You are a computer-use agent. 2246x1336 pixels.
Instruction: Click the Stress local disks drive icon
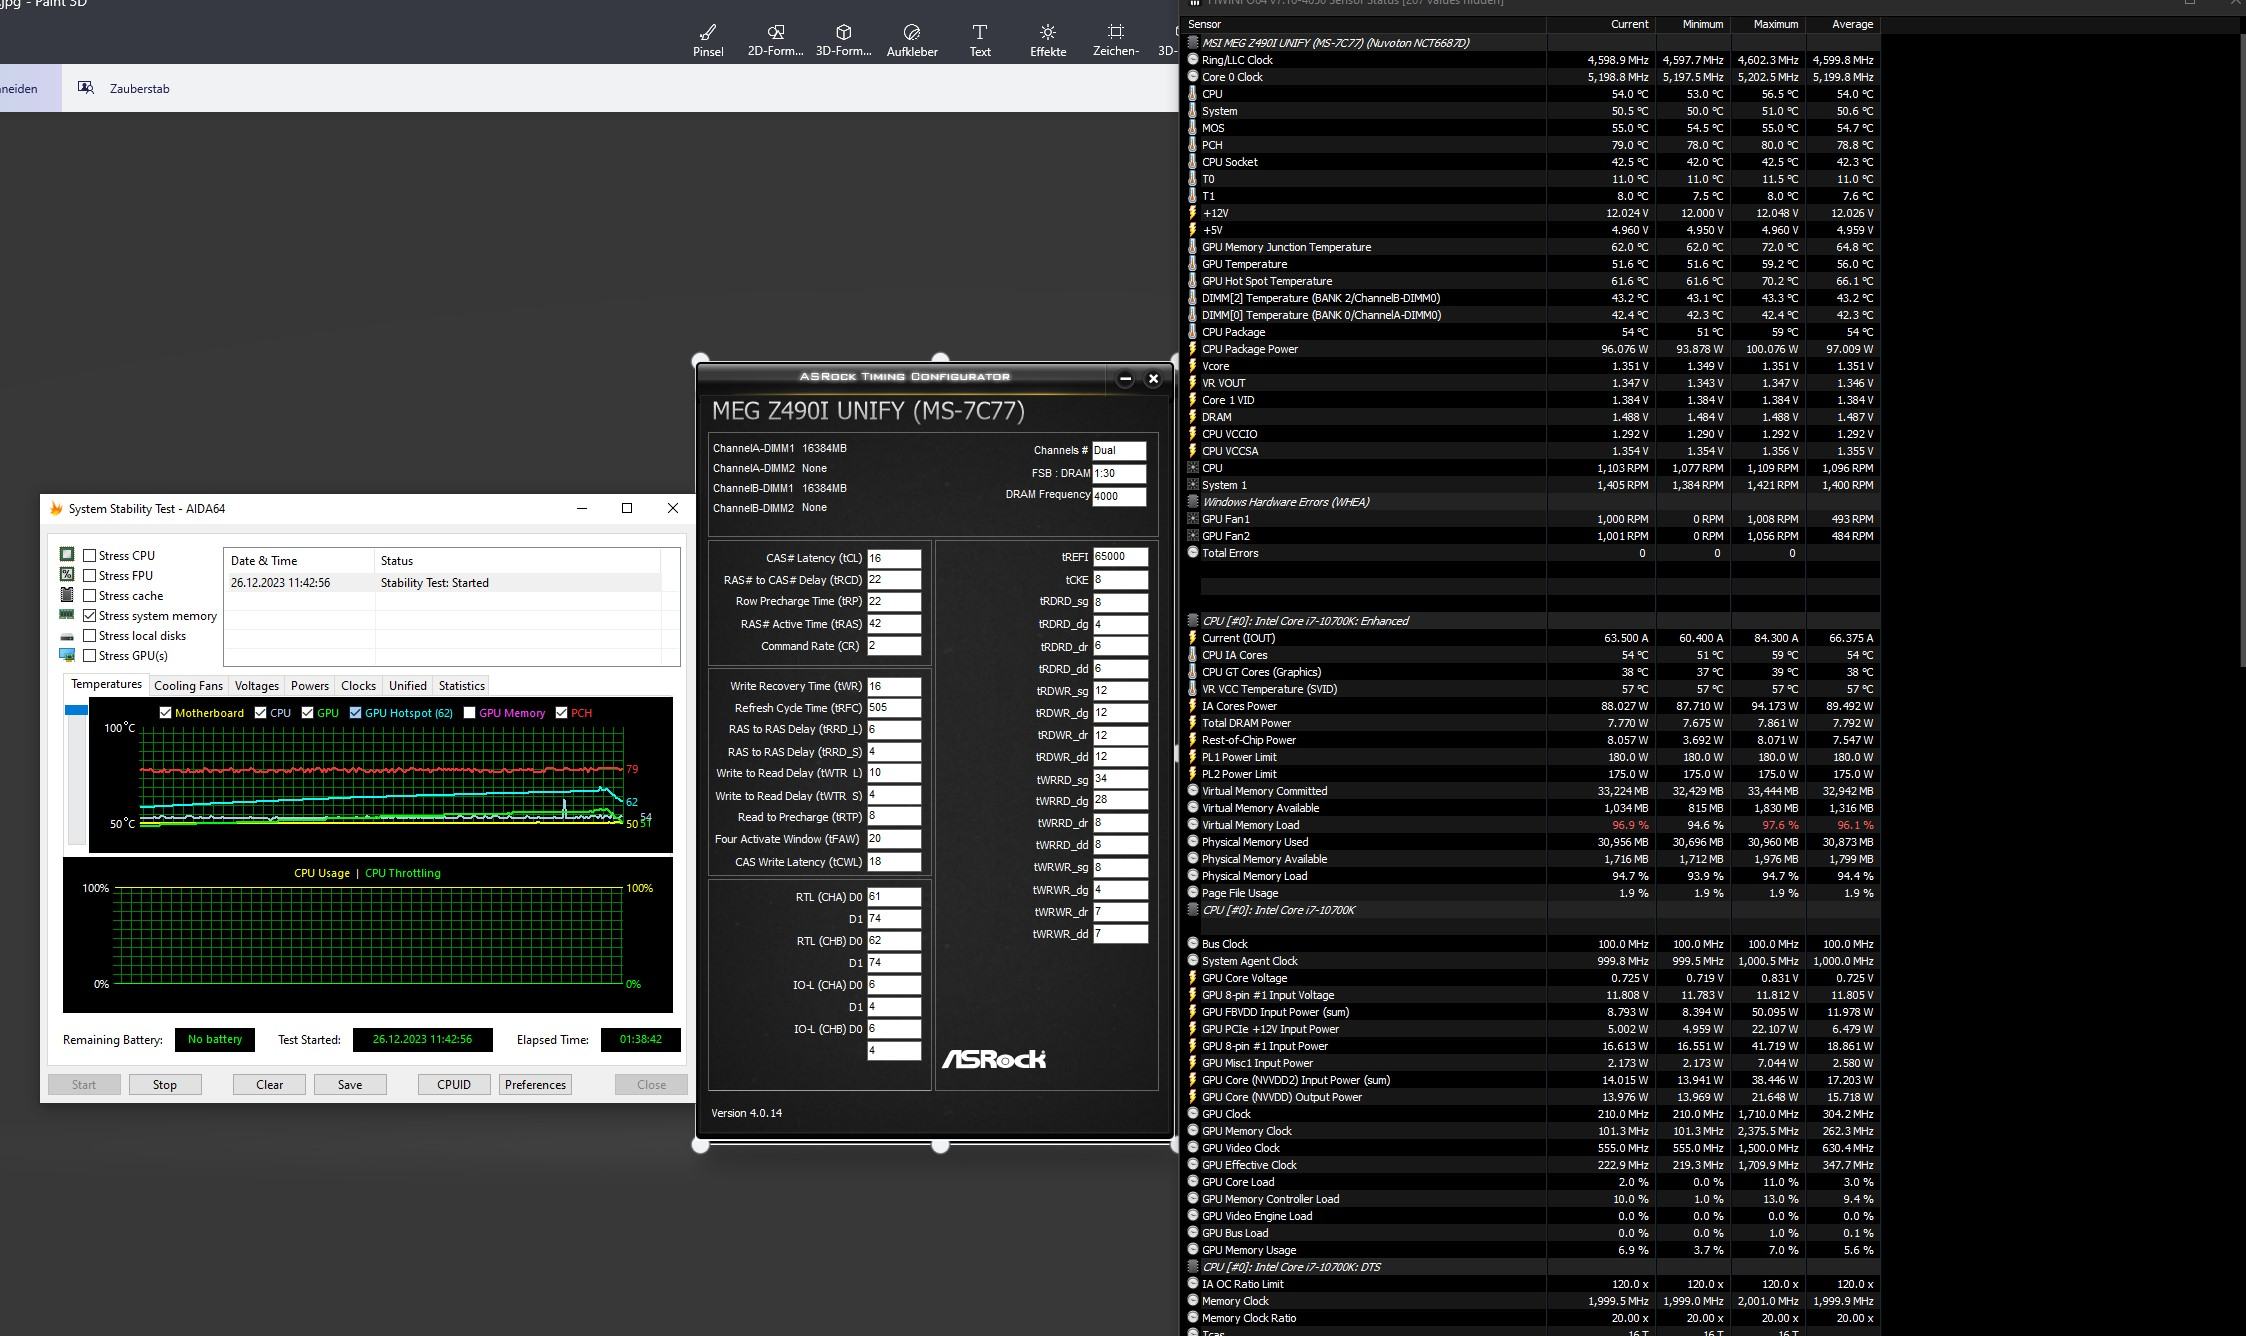tap(67, 636)
